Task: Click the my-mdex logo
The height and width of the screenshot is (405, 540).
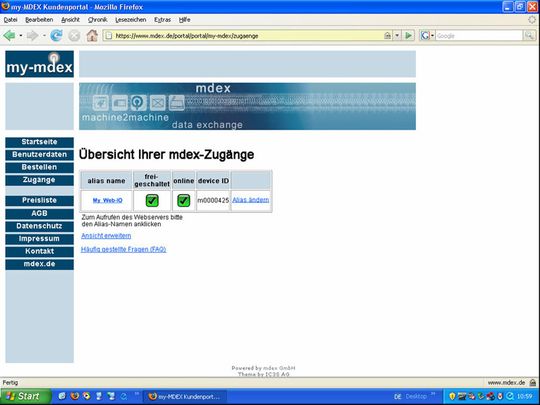Action: [39, 64]
